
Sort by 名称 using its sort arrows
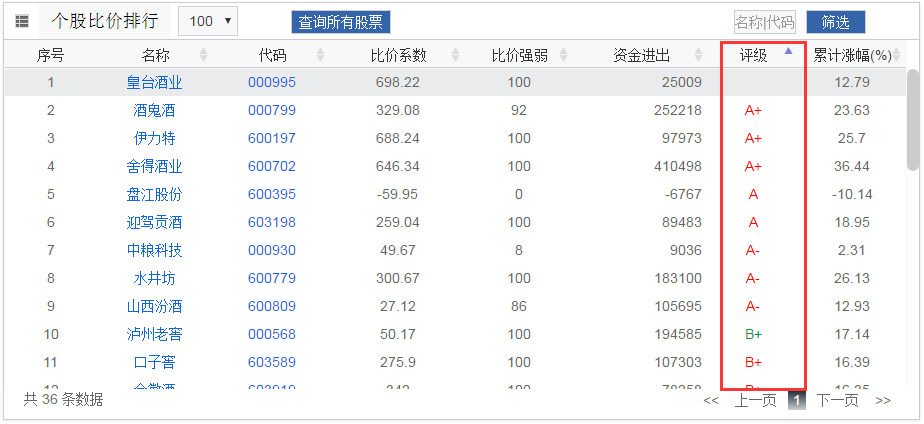click(x=204, y=55)
